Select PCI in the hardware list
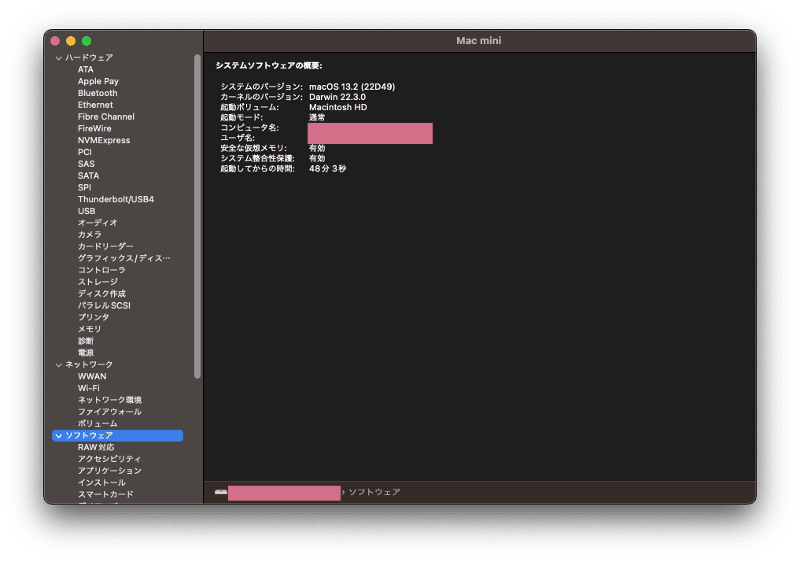 [x=85, y=152]
